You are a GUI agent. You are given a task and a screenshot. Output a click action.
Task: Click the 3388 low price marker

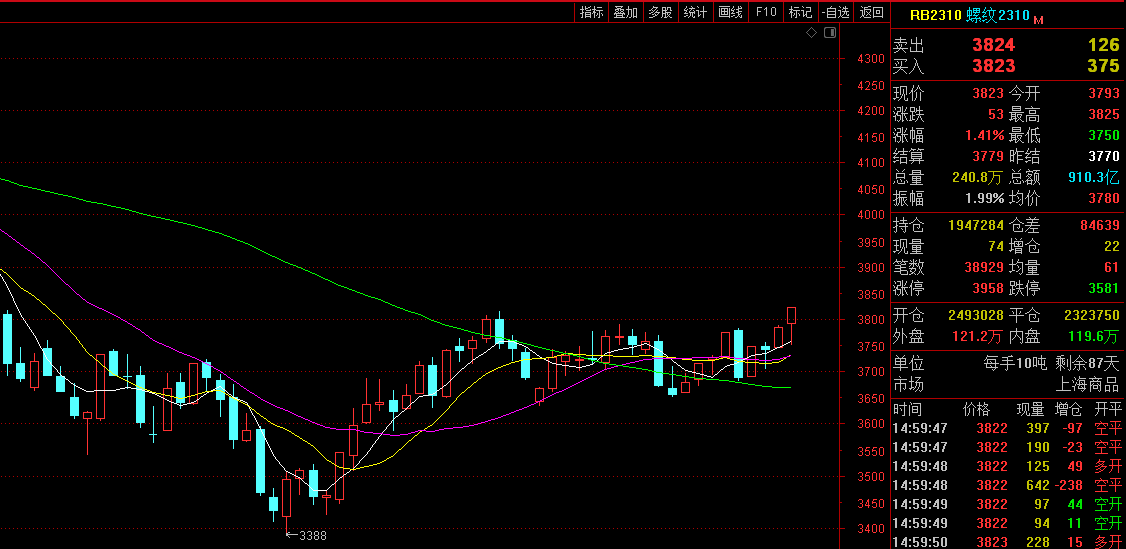(308, 535)
